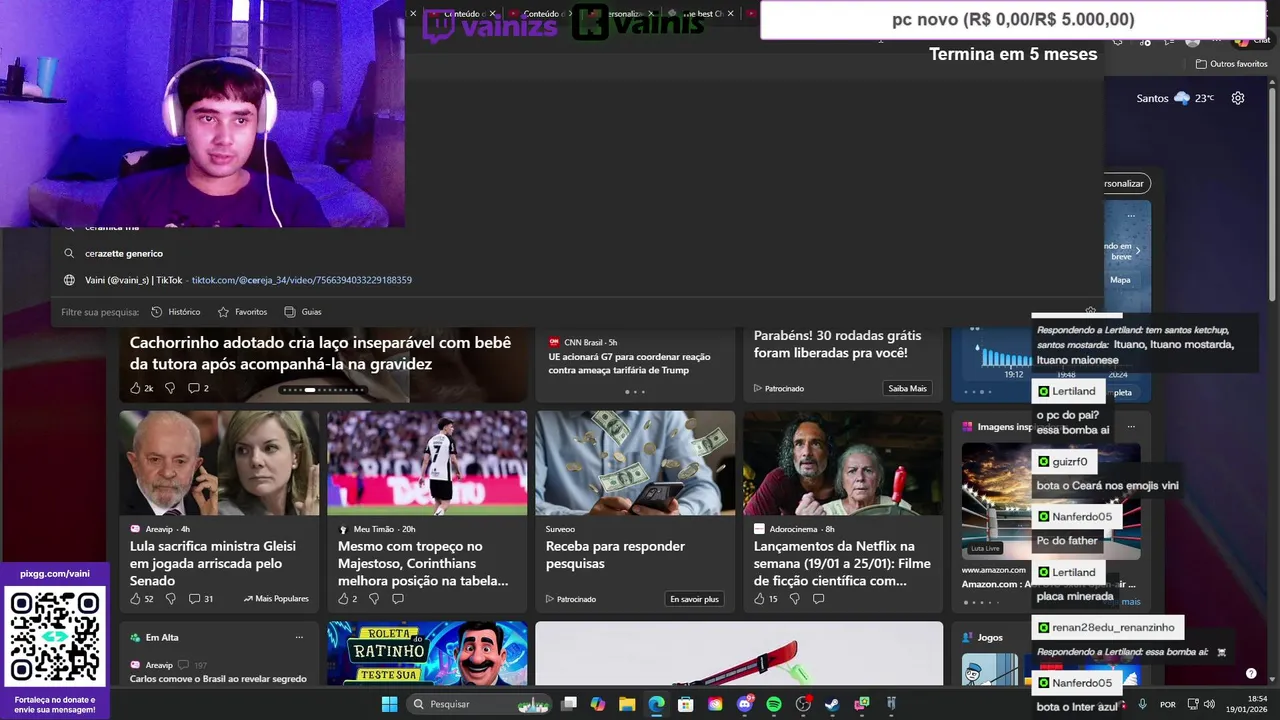
Task: Open the Mais Populares link
Action: click(276, 599)
